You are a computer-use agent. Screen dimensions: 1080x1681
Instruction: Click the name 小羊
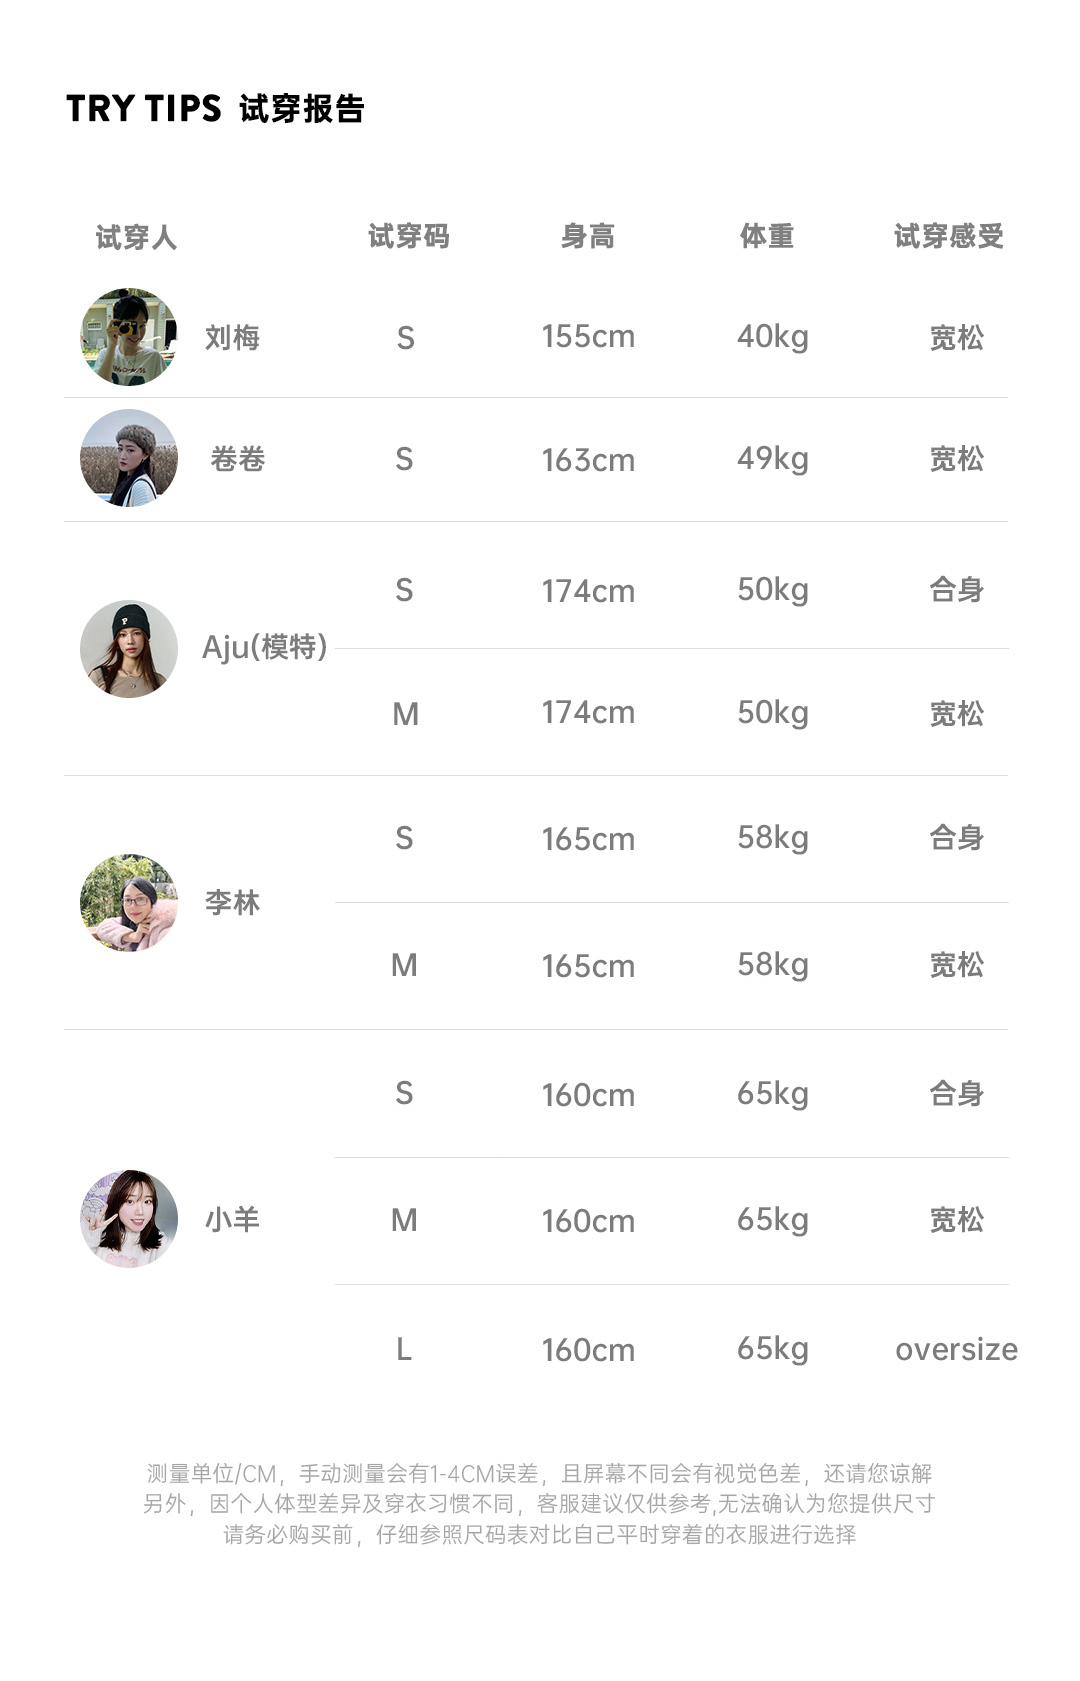click(232, 1219)
